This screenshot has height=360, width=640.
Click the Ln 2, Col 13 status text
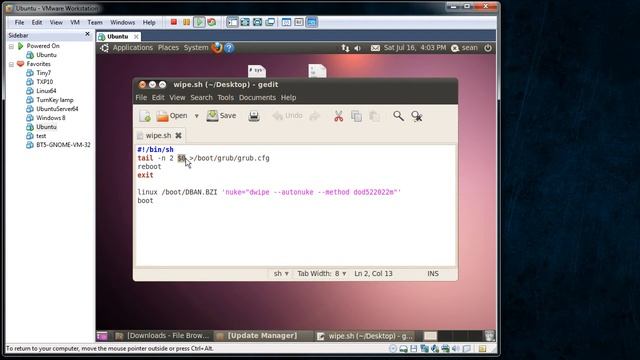373,273
